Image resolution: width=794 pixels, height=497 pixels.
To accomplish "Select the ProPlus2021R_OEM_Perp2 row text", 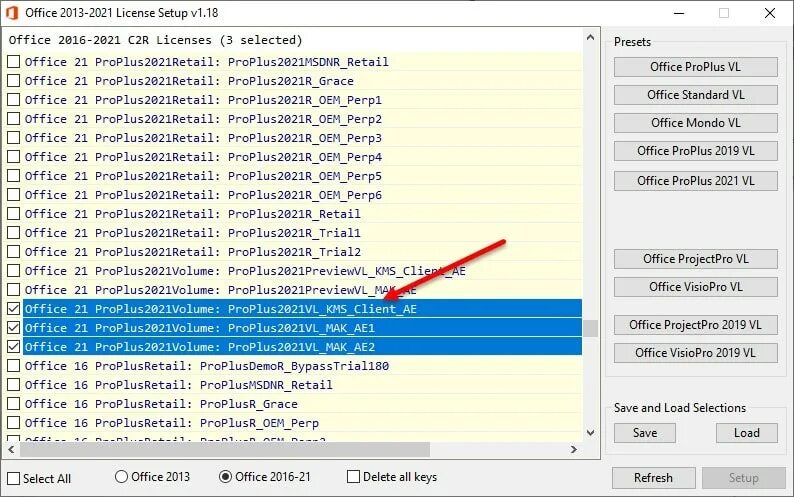I will tap(204, 119).
